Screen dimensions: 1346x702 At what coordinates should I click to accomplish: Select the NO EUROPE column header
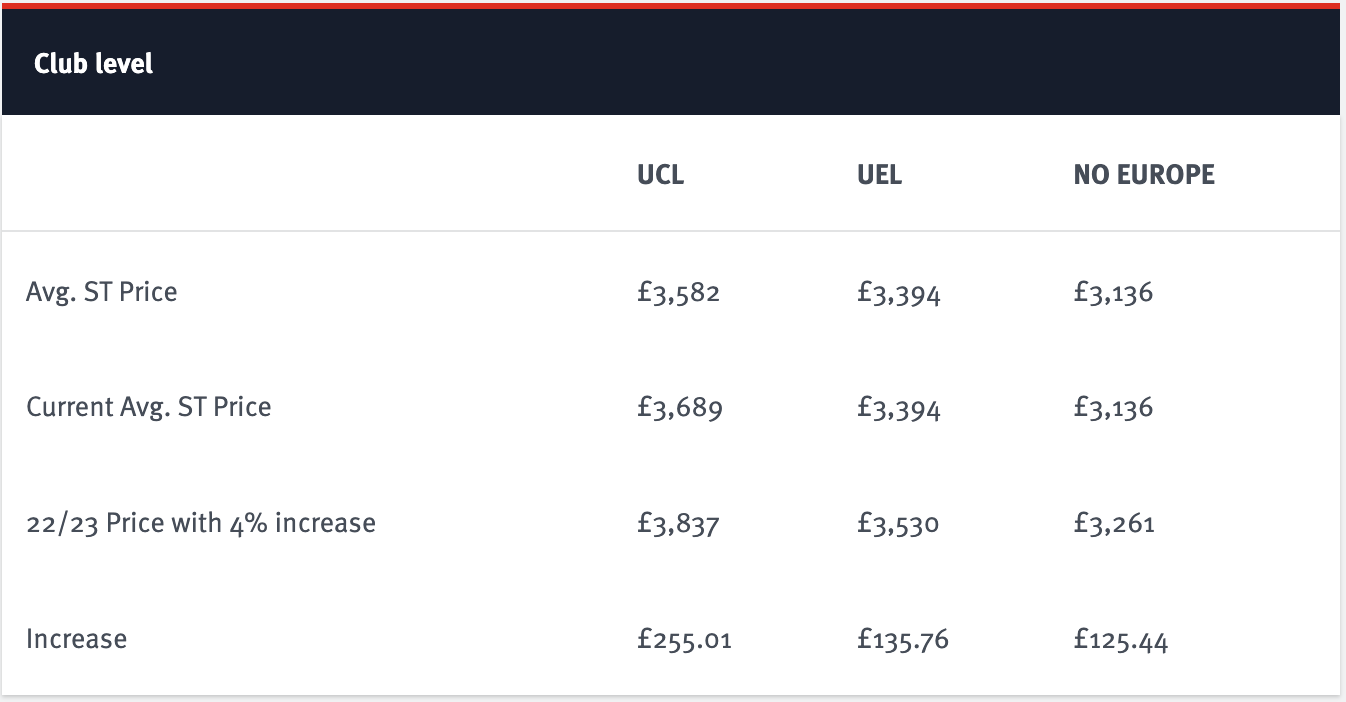1144,175
